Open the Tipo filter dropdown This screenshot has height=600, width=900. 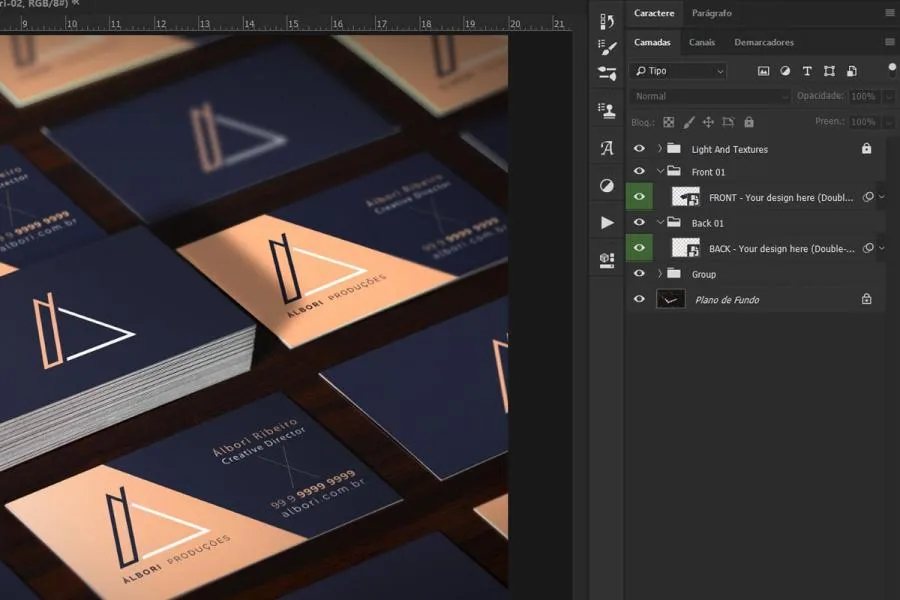(677, 71)
